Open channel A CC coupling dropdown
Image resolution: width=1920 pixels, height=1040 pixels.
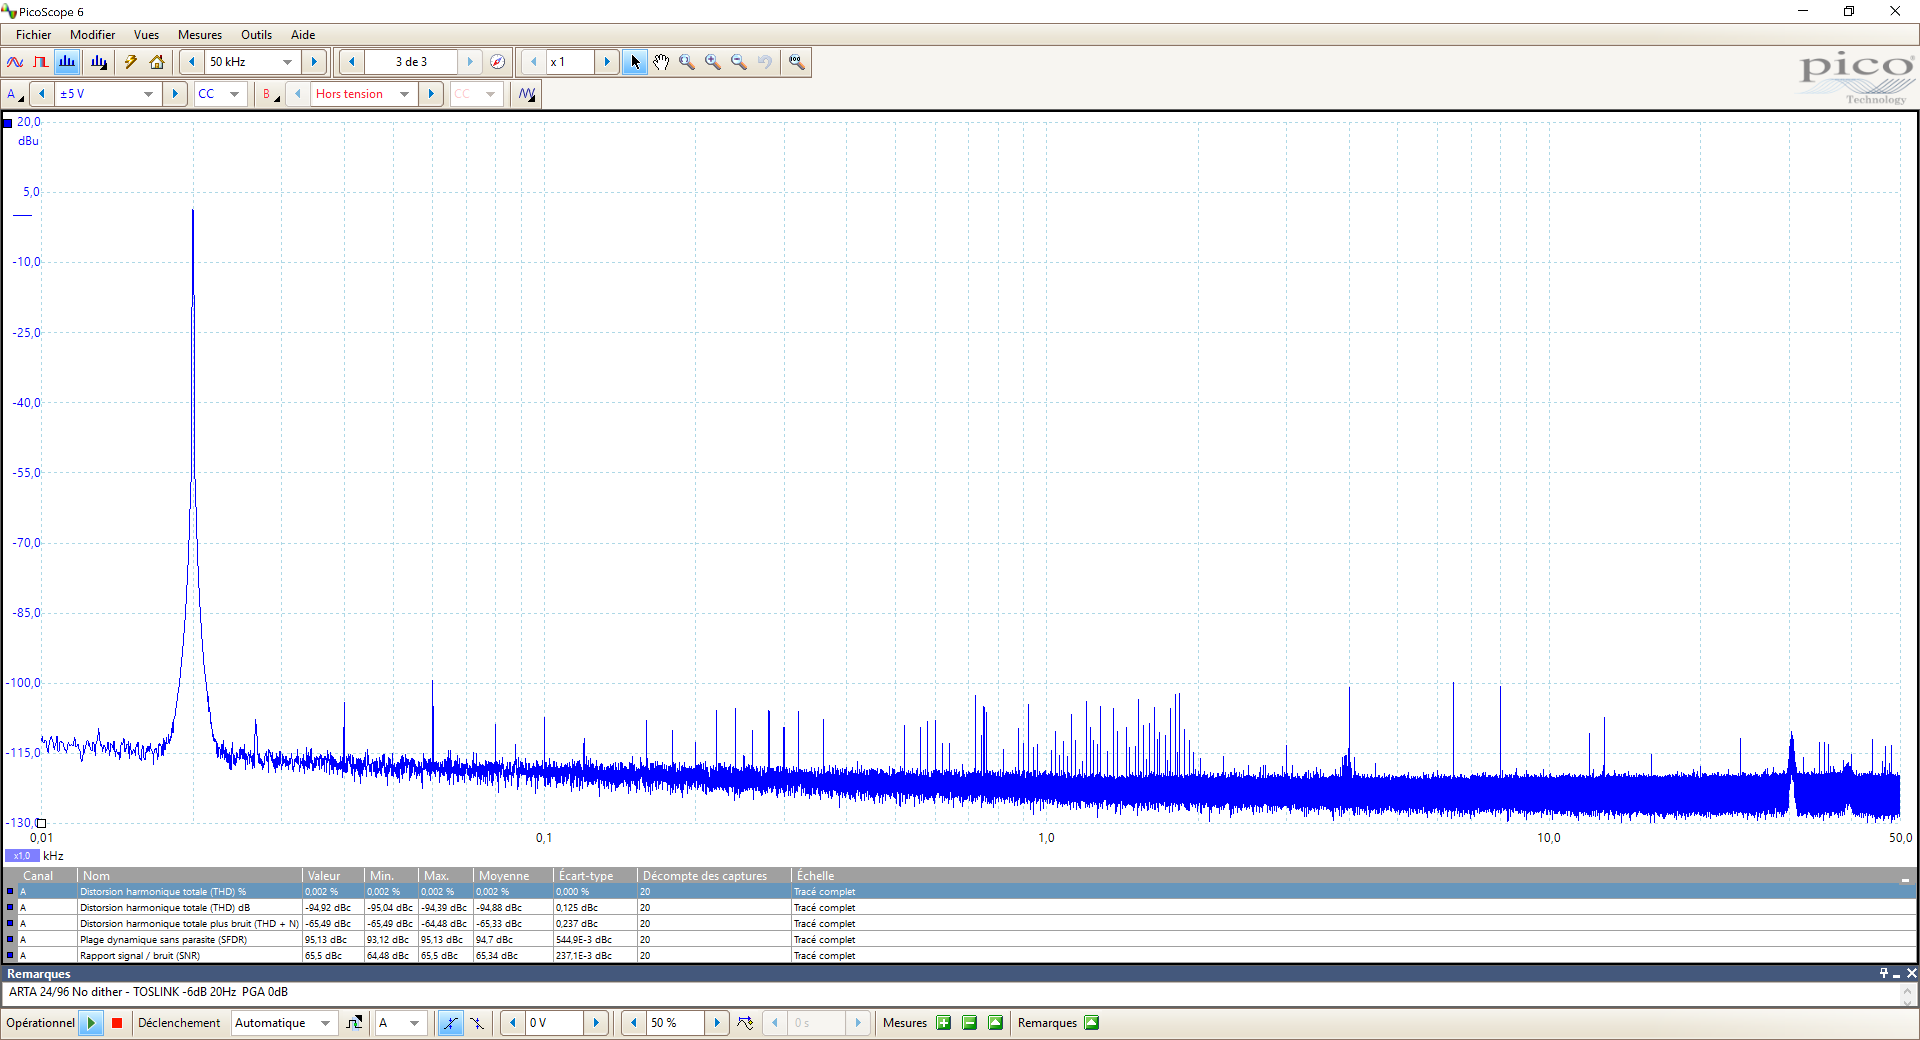click(x=235, y=94)
